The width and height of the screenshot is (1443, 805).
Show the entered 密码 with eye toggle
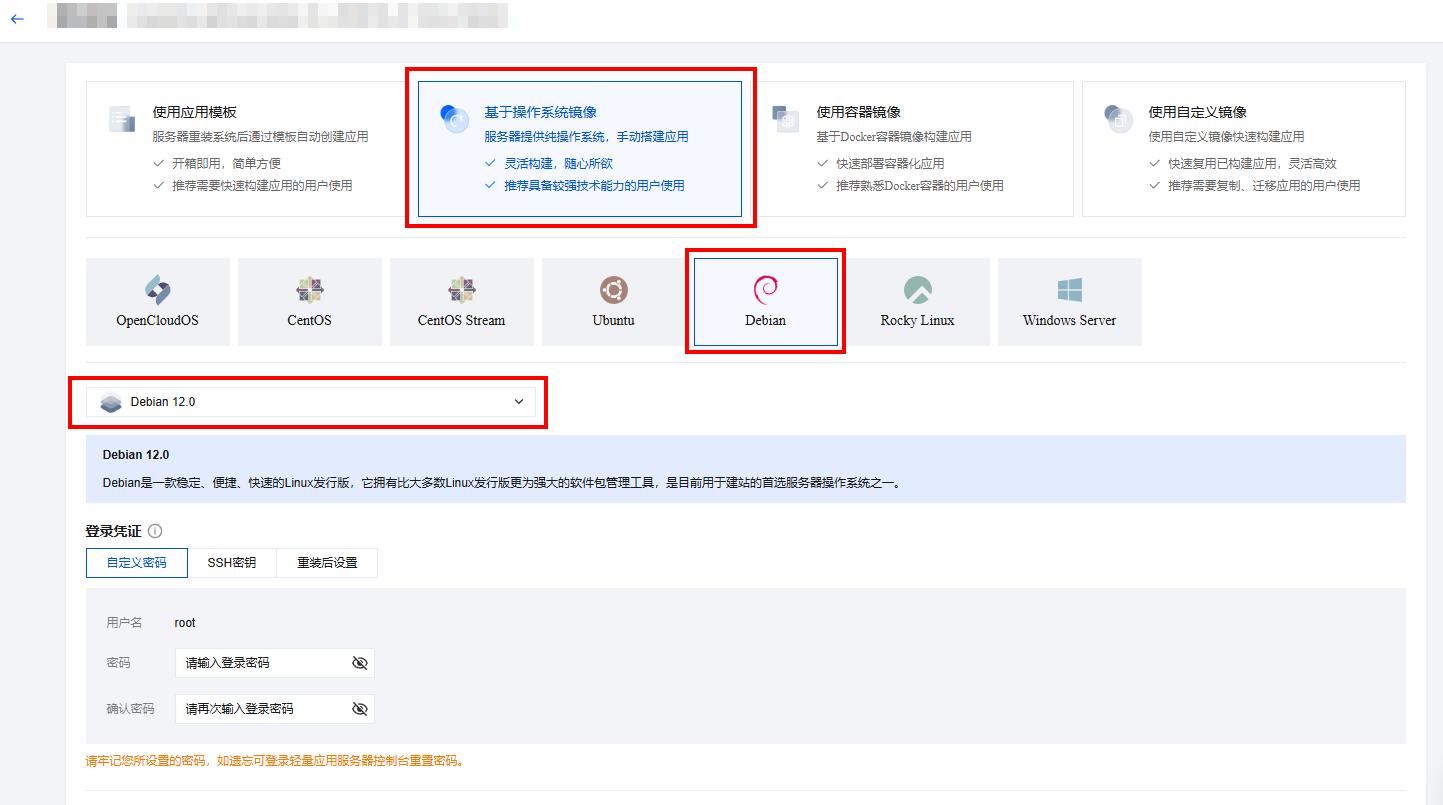pos(359,662)
